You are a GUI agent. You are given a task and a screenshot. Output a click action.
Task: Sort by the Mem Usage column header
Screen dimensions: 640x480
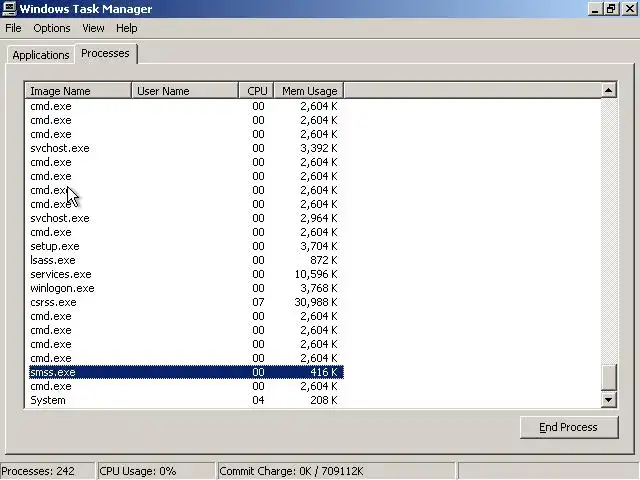pyautogui.click(x=309, y=91)
